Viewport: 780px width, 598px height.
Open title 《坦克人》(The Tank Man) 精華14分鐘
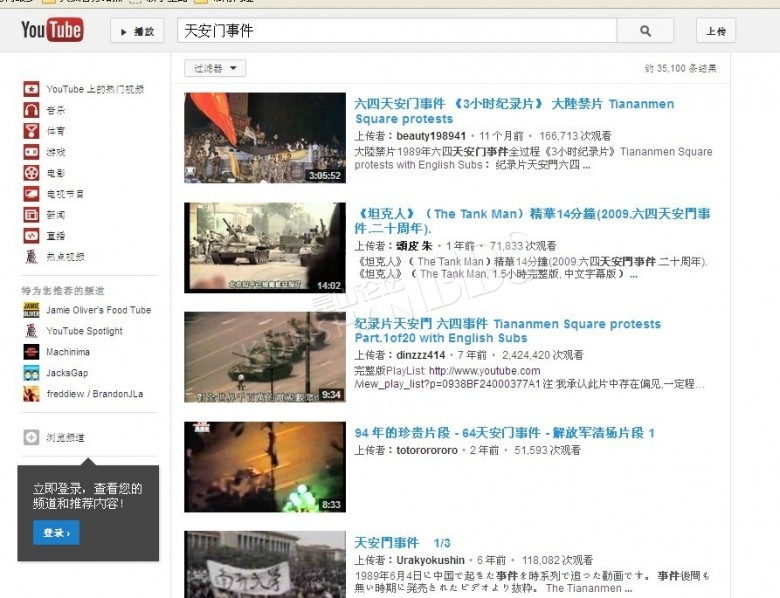tap(532, 221)
